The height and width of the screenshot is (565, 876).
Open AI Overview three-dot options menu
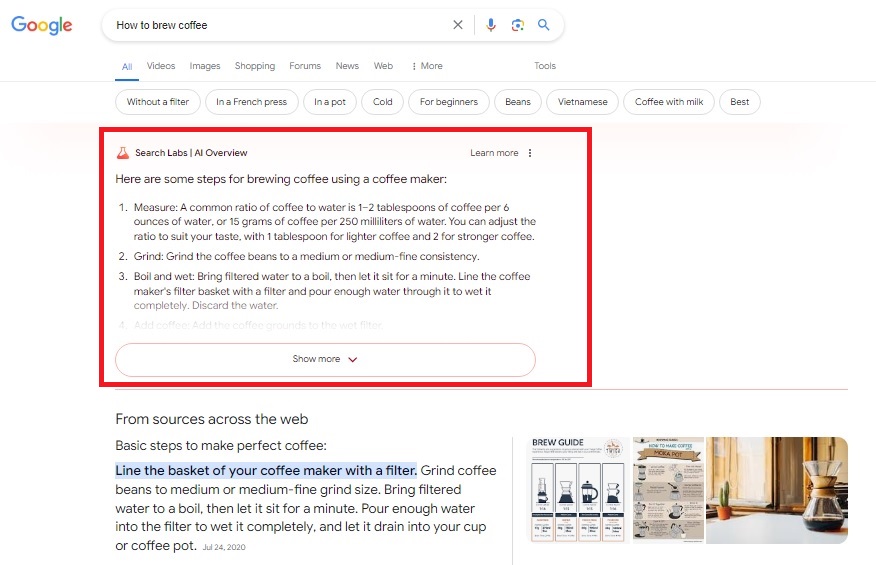pos(530,153)
